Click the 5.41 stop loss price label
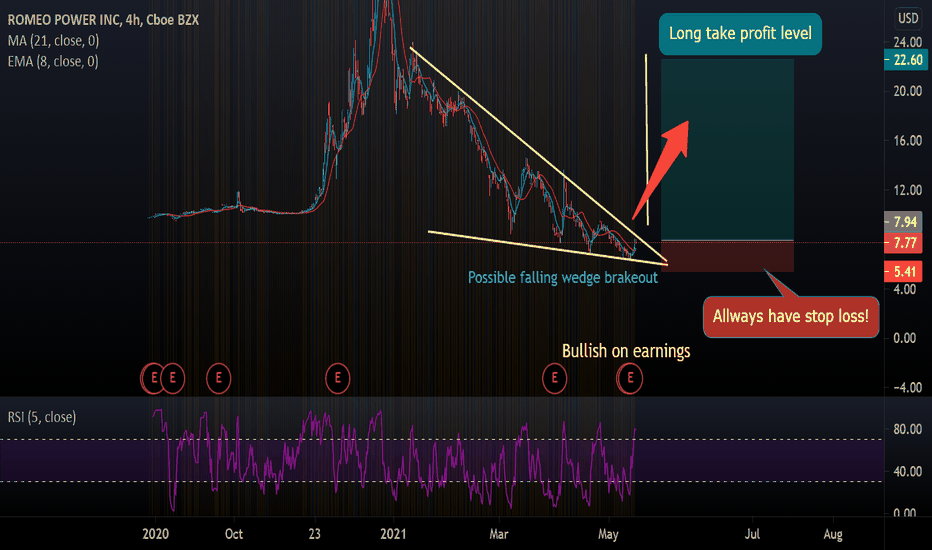The height and width of the screenshot is (550, 932). (x=903, y=272)
